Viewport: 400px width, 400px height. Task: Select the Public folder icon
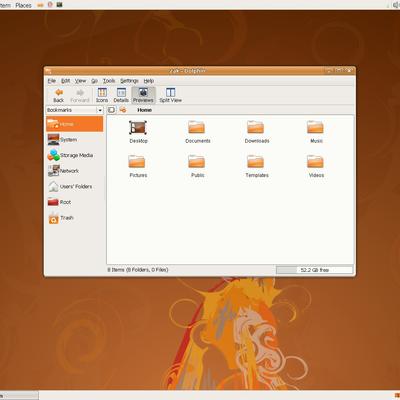196,162
